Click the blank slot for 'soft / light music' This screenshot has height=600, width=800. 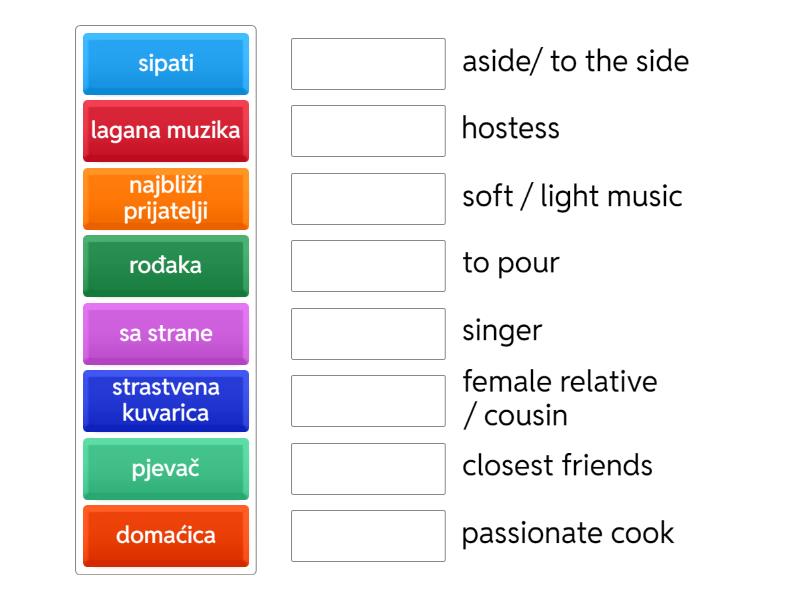[x=368, y=198]
